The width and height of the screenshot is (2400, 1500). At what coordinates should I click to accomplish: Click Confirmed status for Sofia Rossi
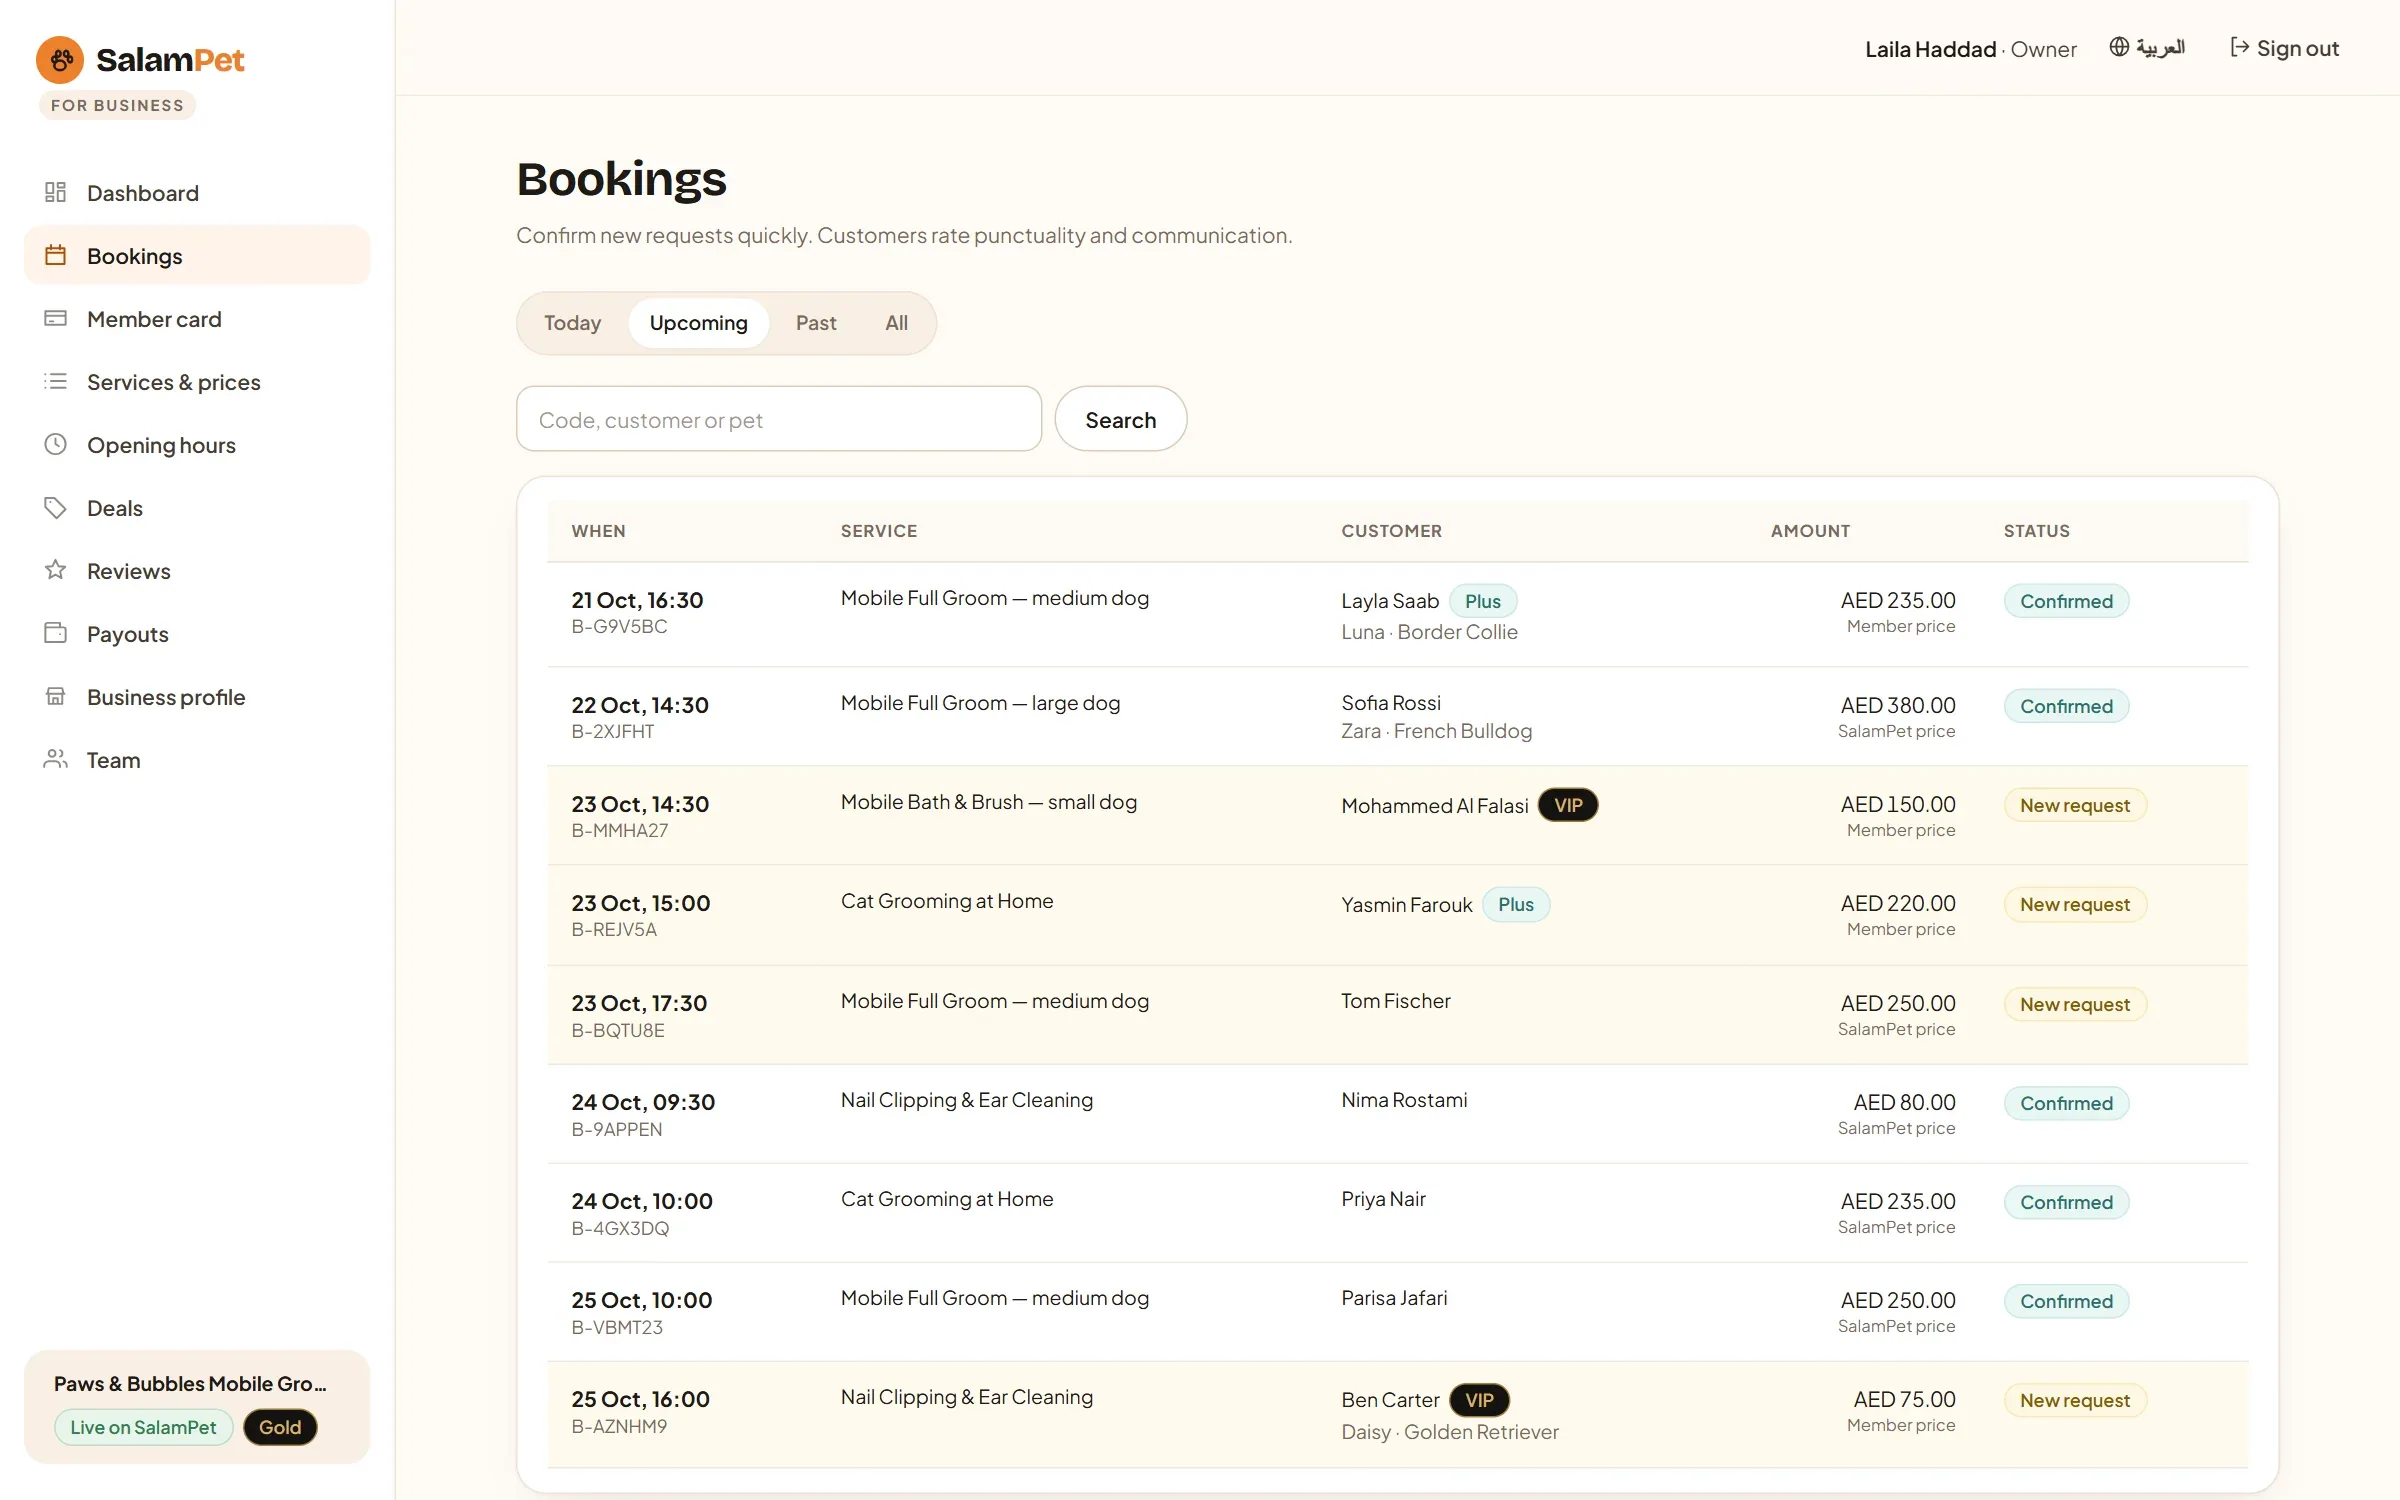pos(2066,706)
